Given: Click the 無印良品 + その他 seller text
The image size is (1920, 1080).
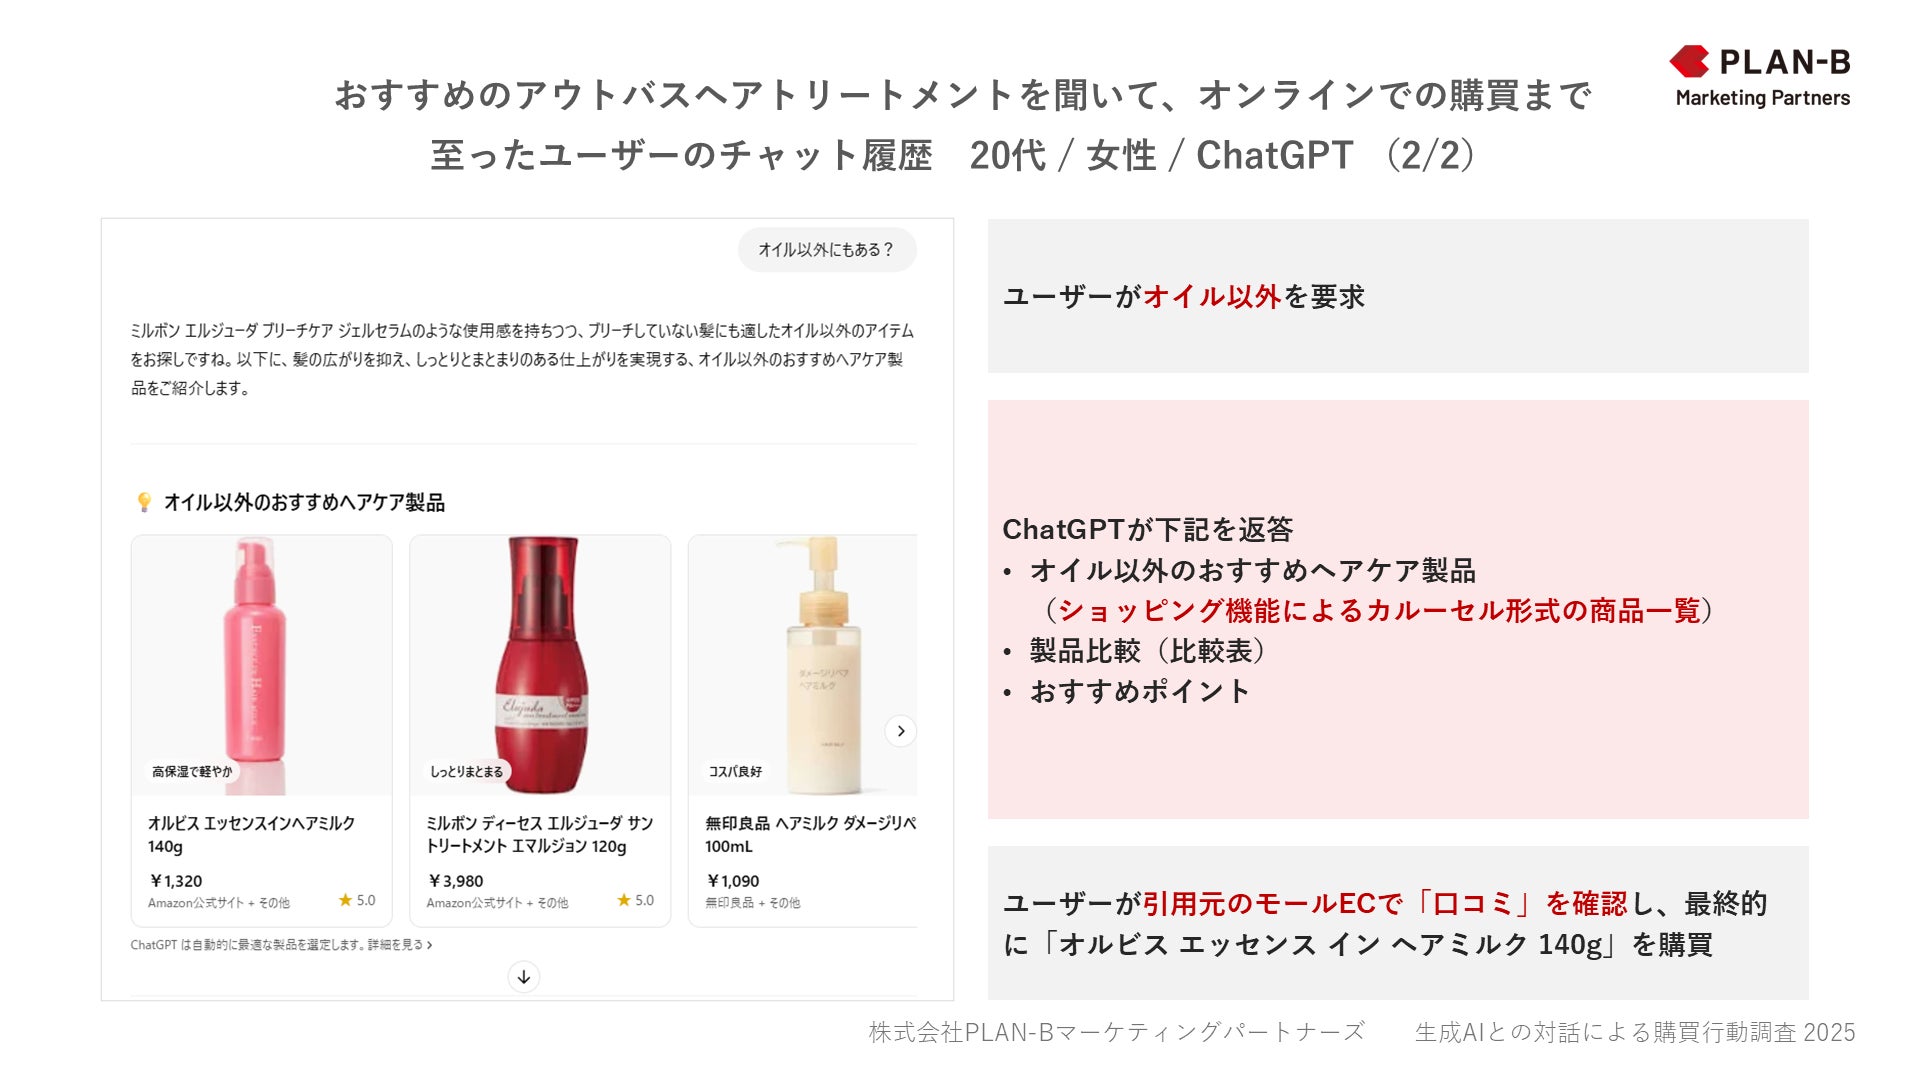Looking at the screenshot, I should pos(753,903).
